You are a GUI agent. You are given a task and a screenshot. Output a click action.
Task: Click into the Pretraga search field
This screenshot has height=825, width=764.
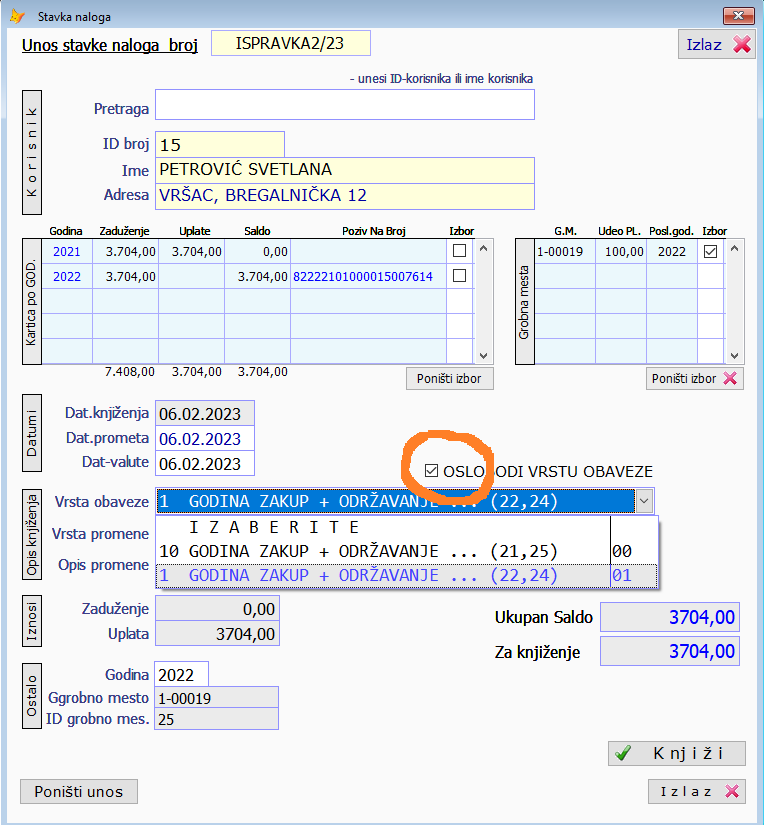click(x=344, y=105)
